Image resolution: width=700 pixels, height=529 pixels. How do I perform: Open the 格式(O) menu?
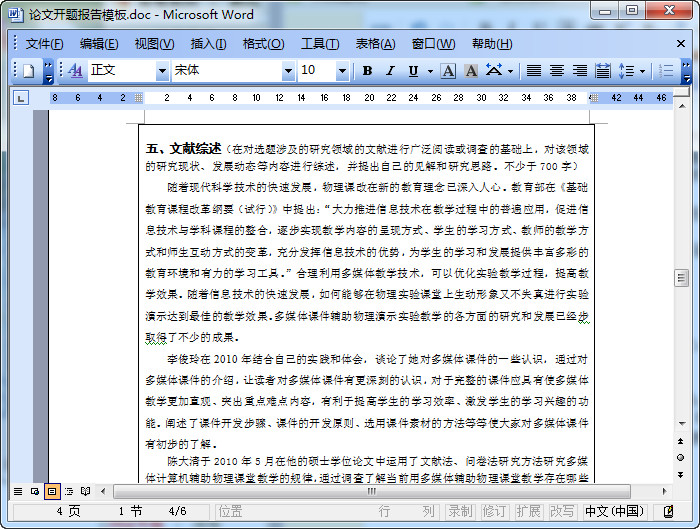pos(263,44)
